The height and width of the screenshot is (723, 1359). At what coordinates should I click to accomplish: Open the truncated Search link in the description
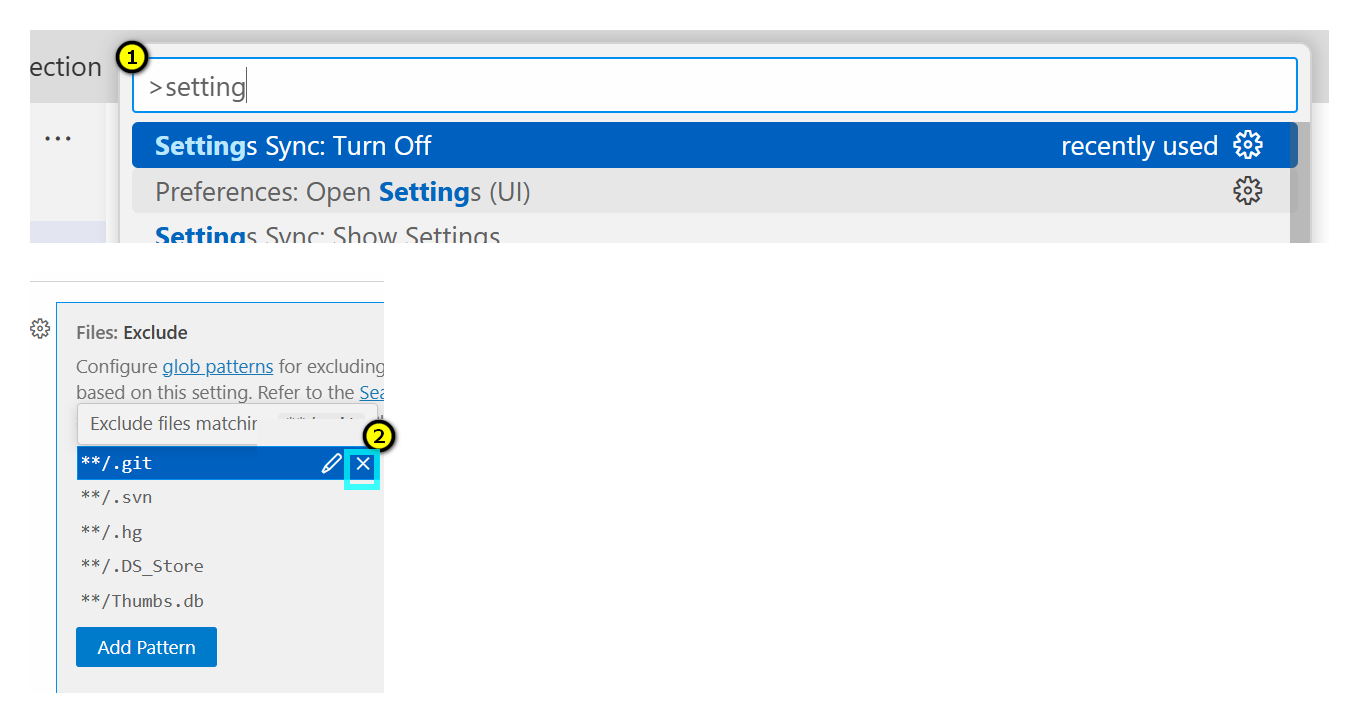(x=371, y=393)
